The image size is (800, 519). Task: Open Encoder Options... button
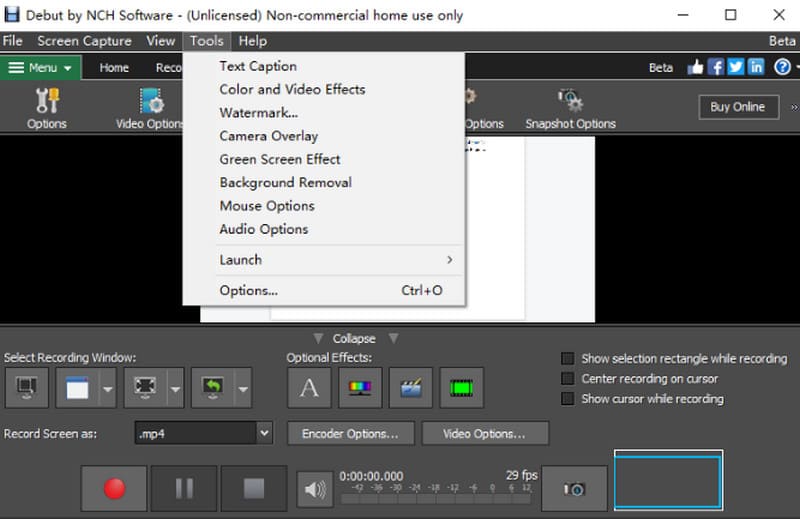click(351, 433)
